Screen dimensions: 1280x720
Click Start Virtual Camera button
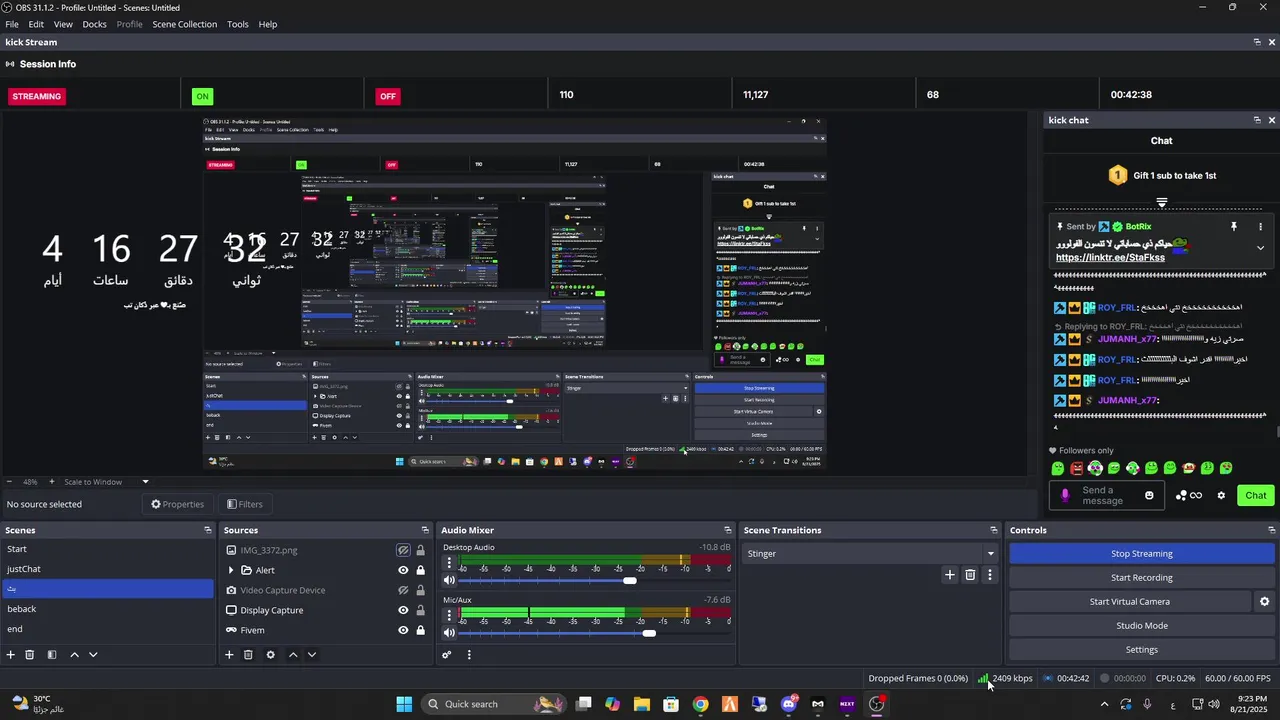1130,602
